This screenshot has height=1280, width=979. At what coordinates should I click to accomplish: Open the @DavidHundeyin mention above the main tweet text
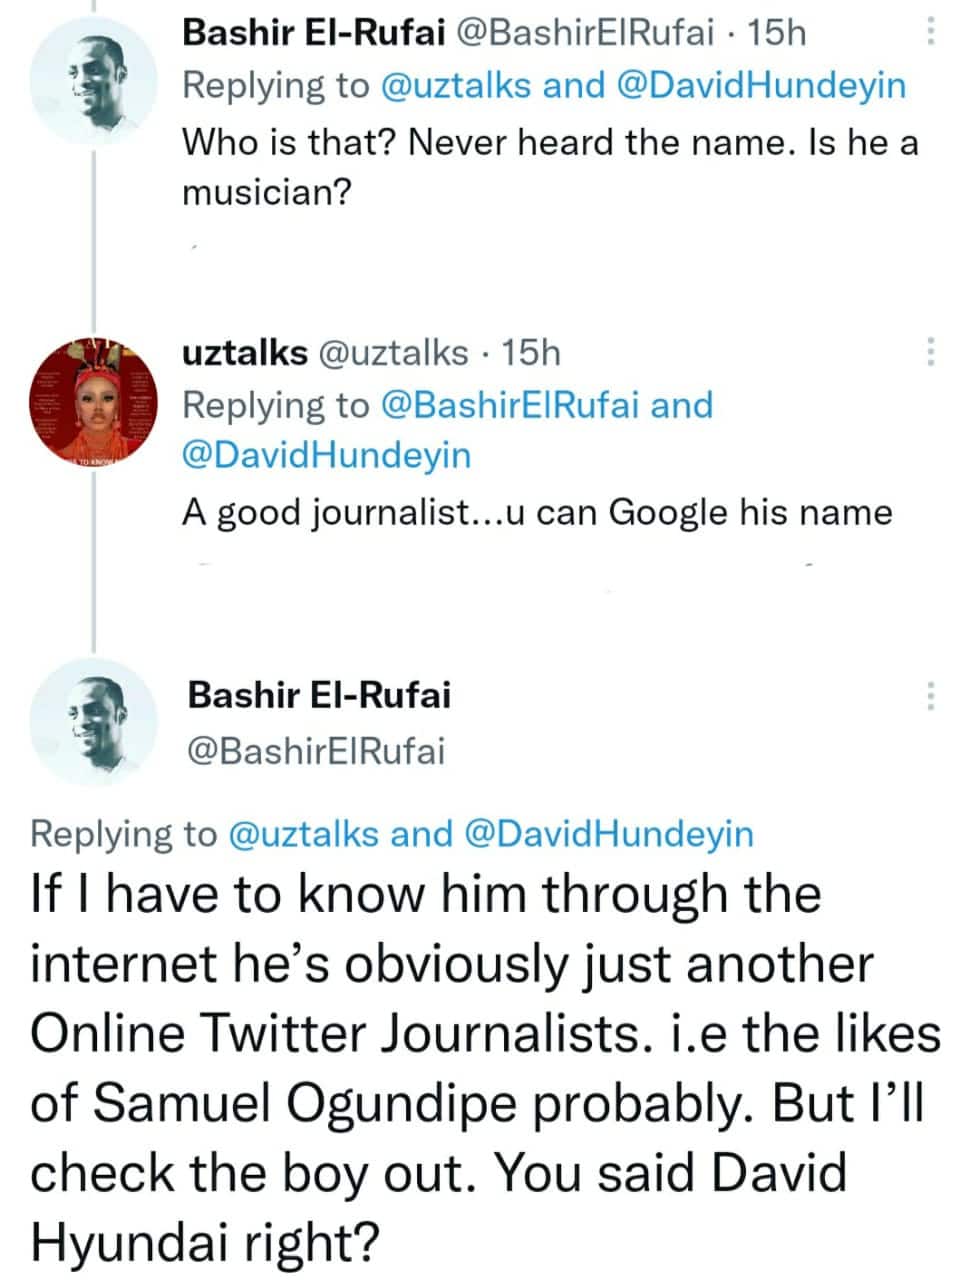[x=610, y=833]
